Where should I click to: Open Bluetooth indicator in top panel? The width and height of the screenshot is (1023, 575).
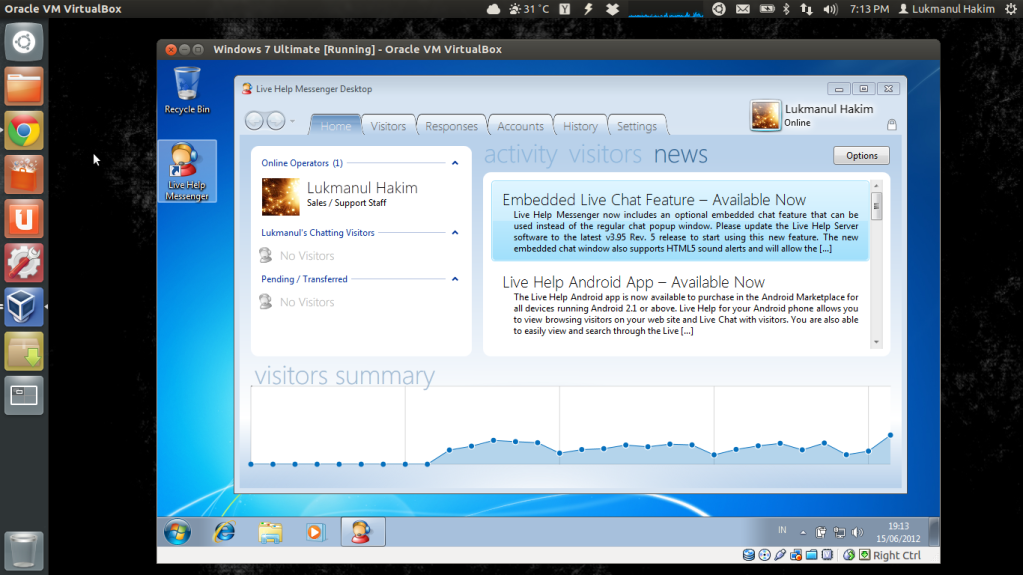786,9
